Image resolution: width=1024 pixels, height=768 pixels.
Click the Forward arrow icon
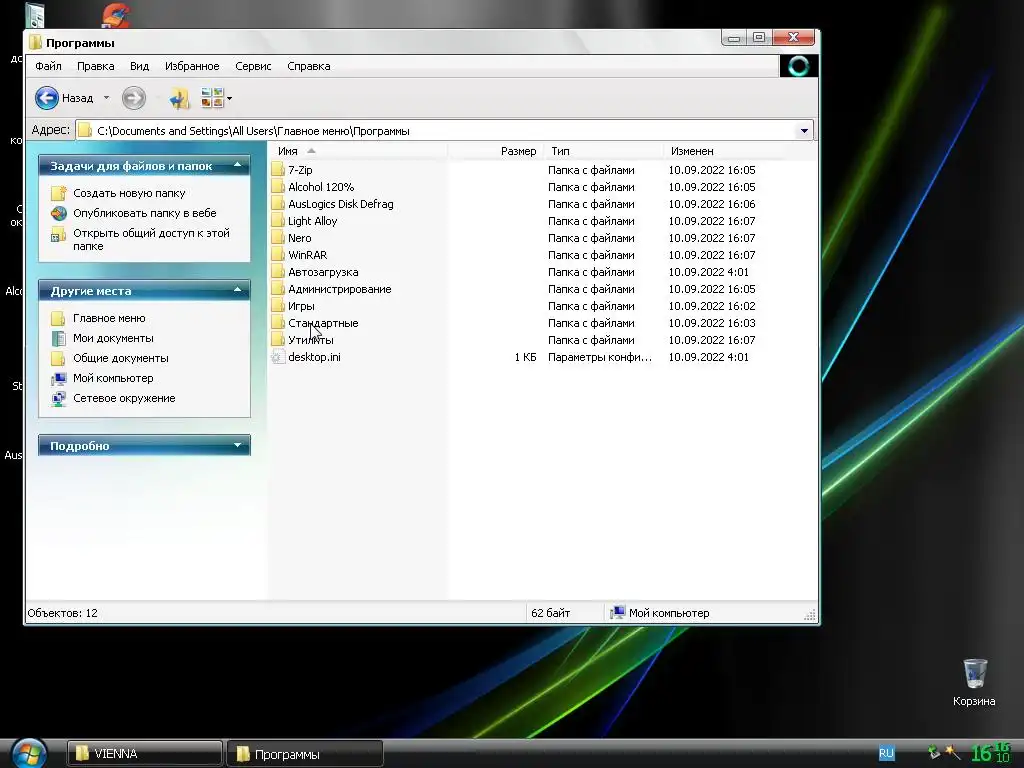coord(134,99)
